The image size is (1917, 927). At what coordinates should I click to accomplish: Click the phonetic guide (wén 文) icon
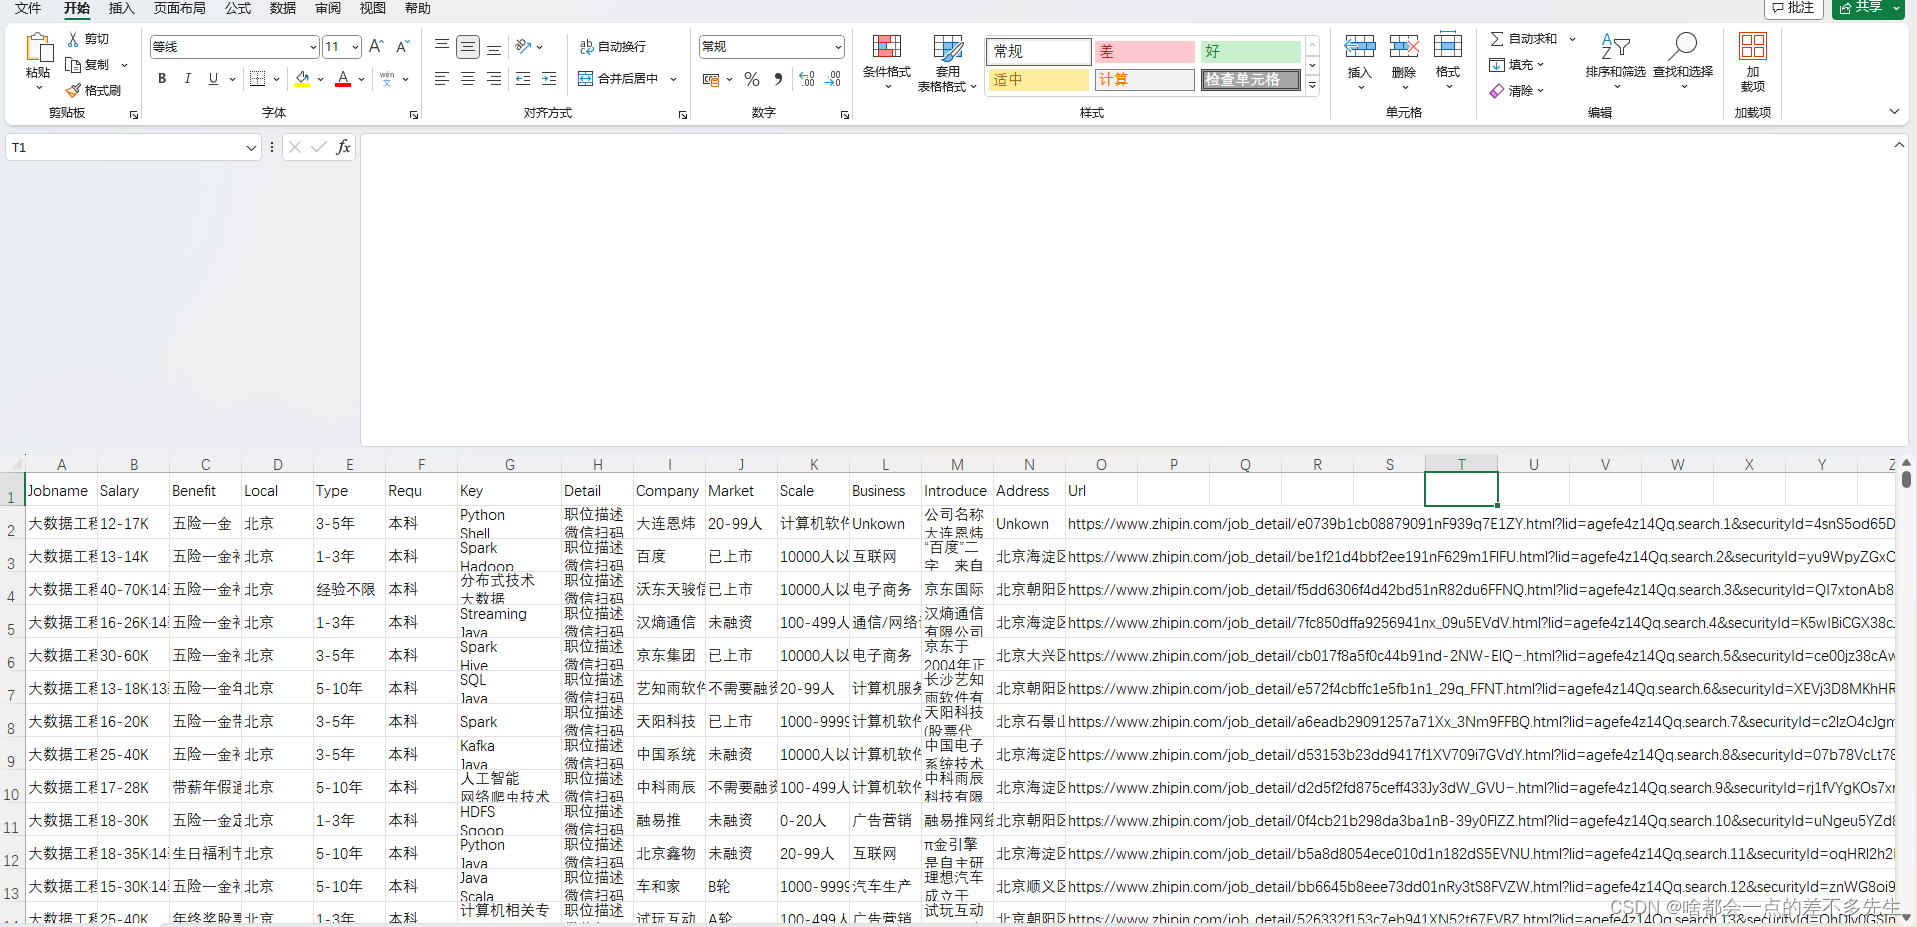pos(387,78)
